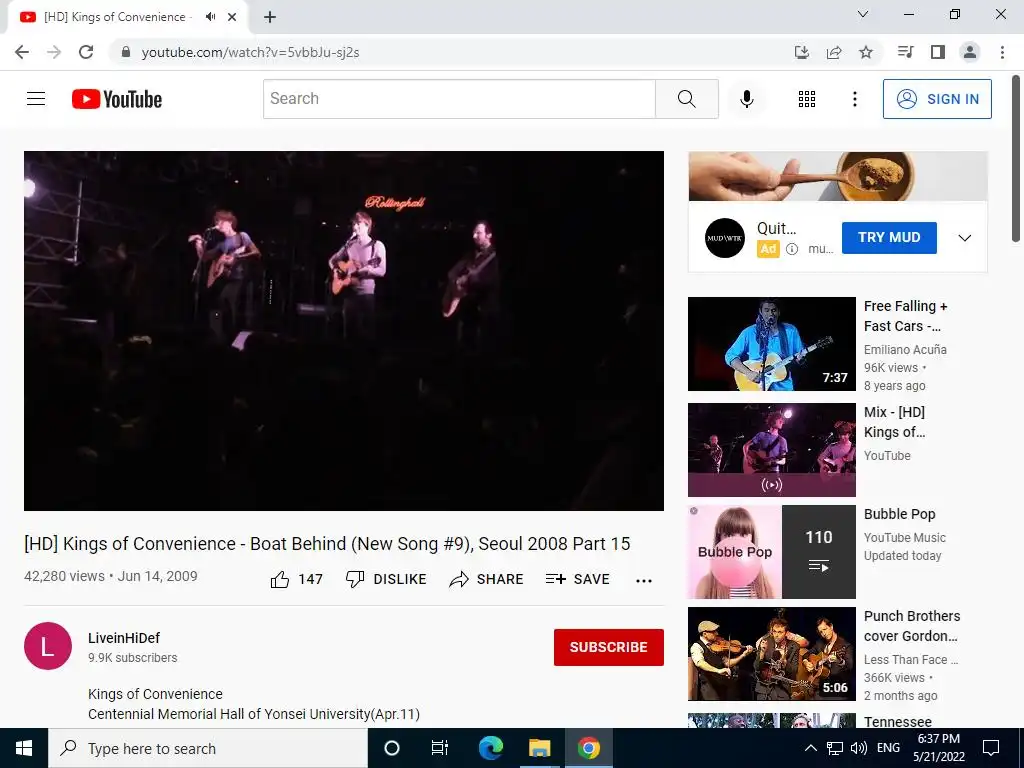Click the address bar URL

(250, 52)
